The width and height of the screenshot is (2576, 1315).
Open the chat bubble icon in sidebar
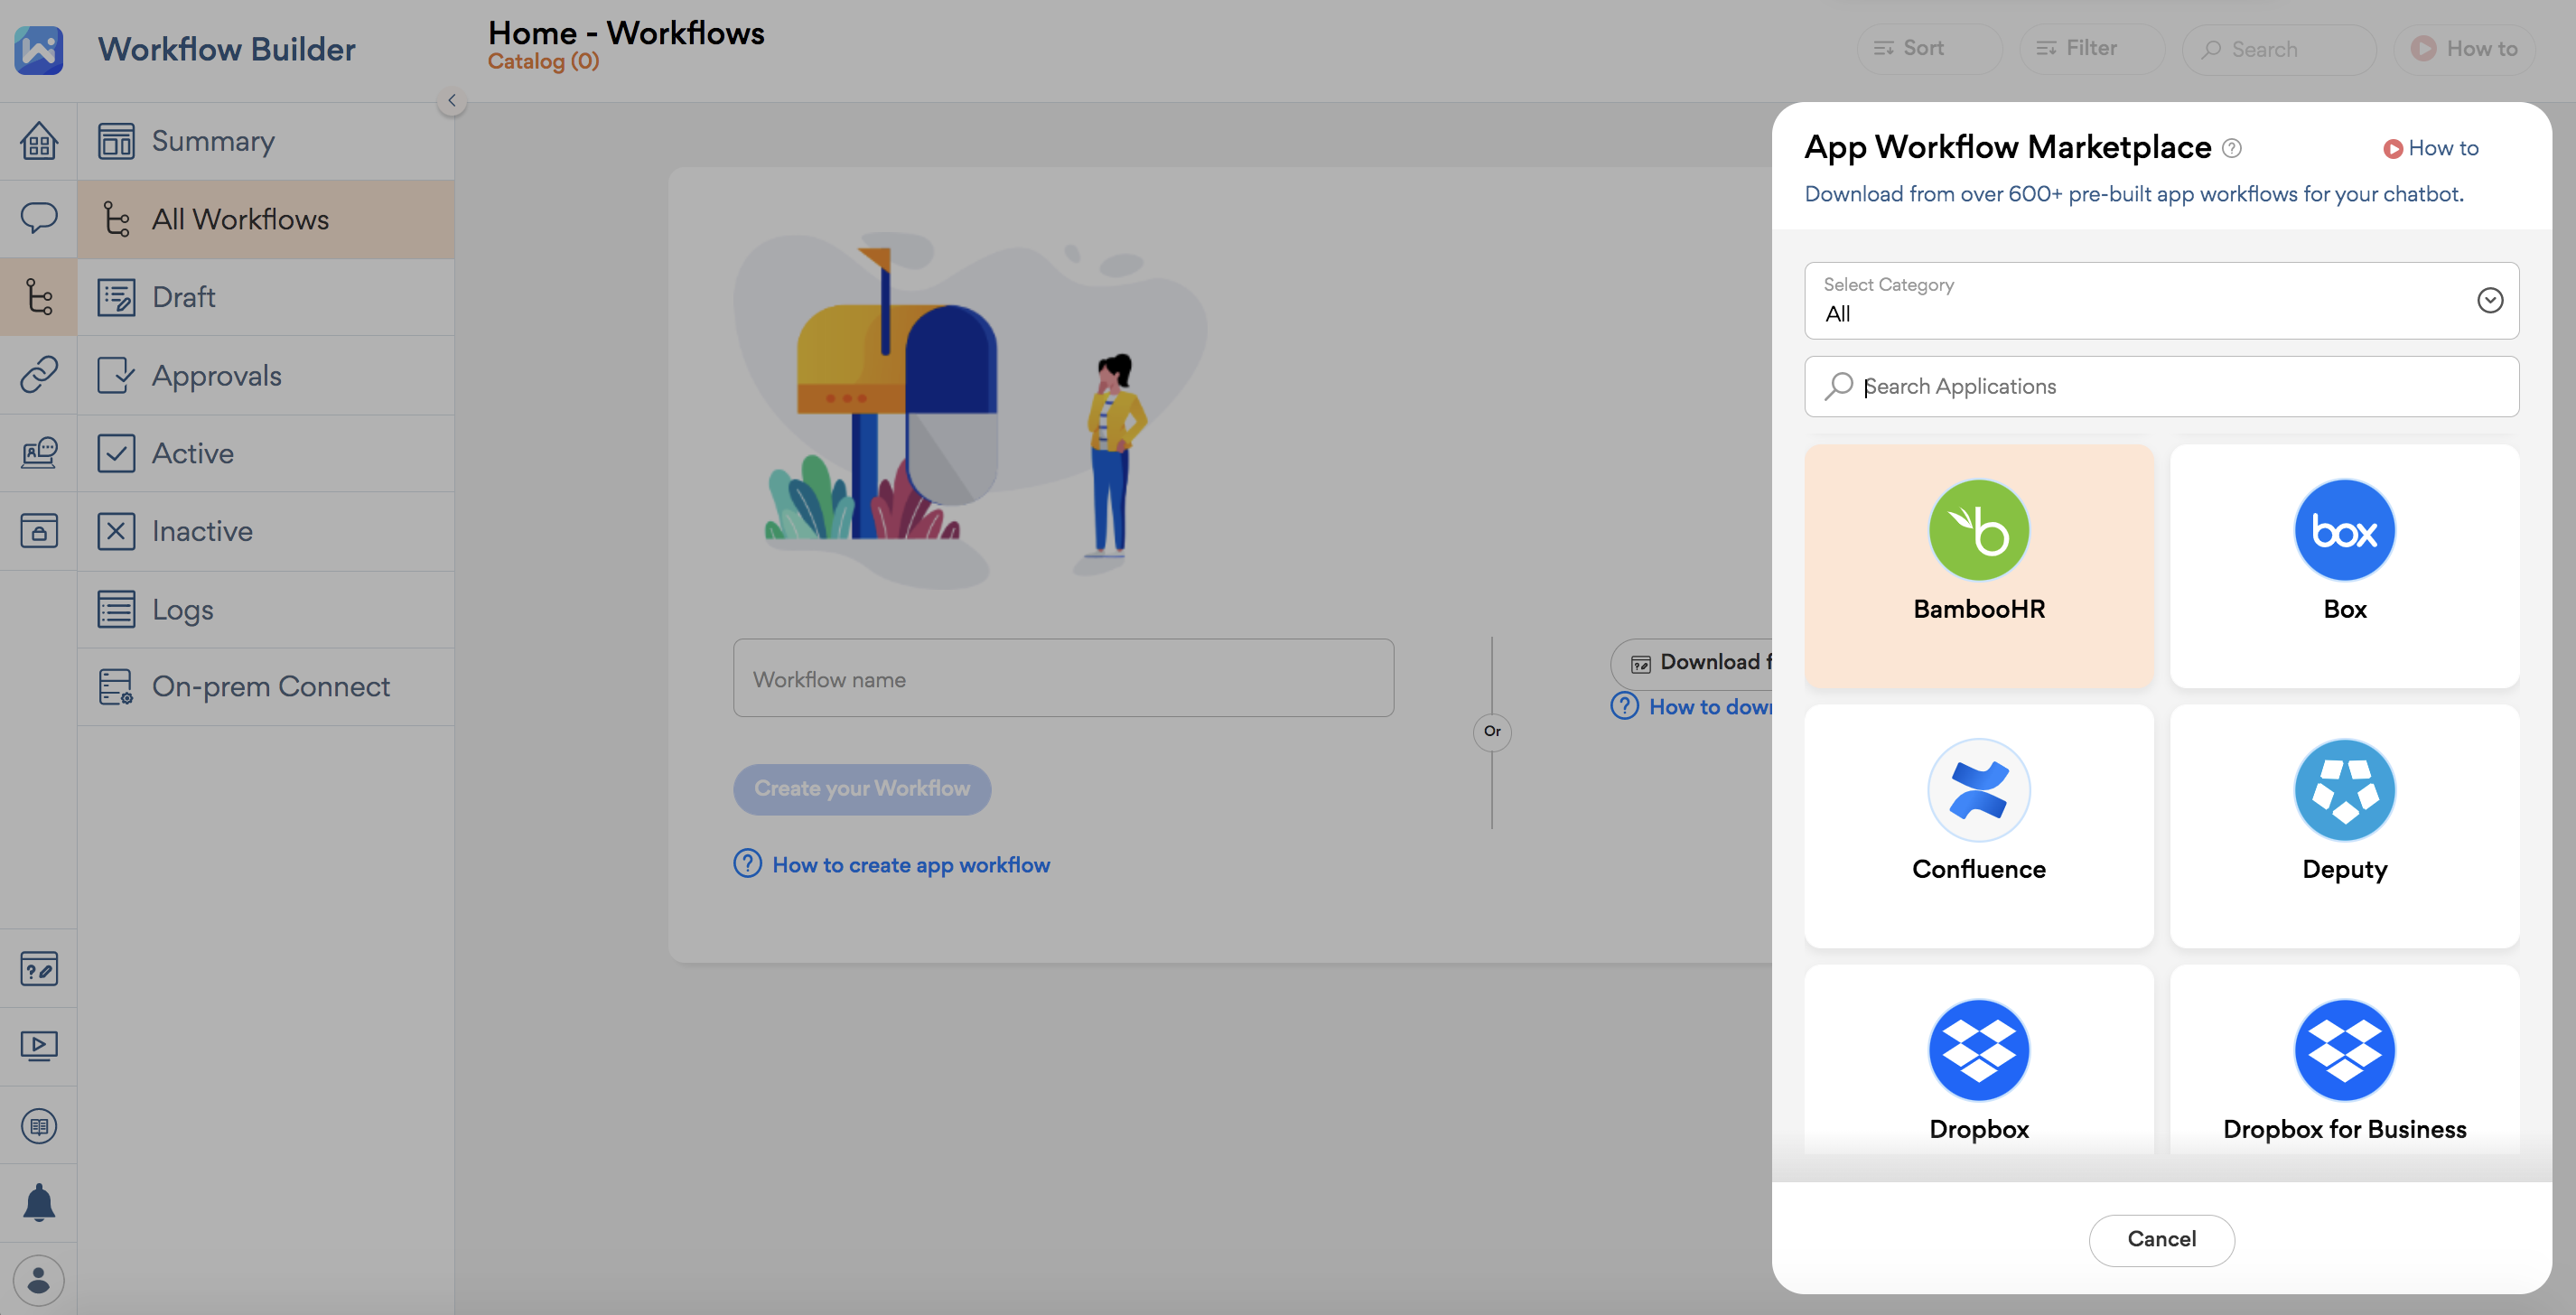(x=38, y=217)
